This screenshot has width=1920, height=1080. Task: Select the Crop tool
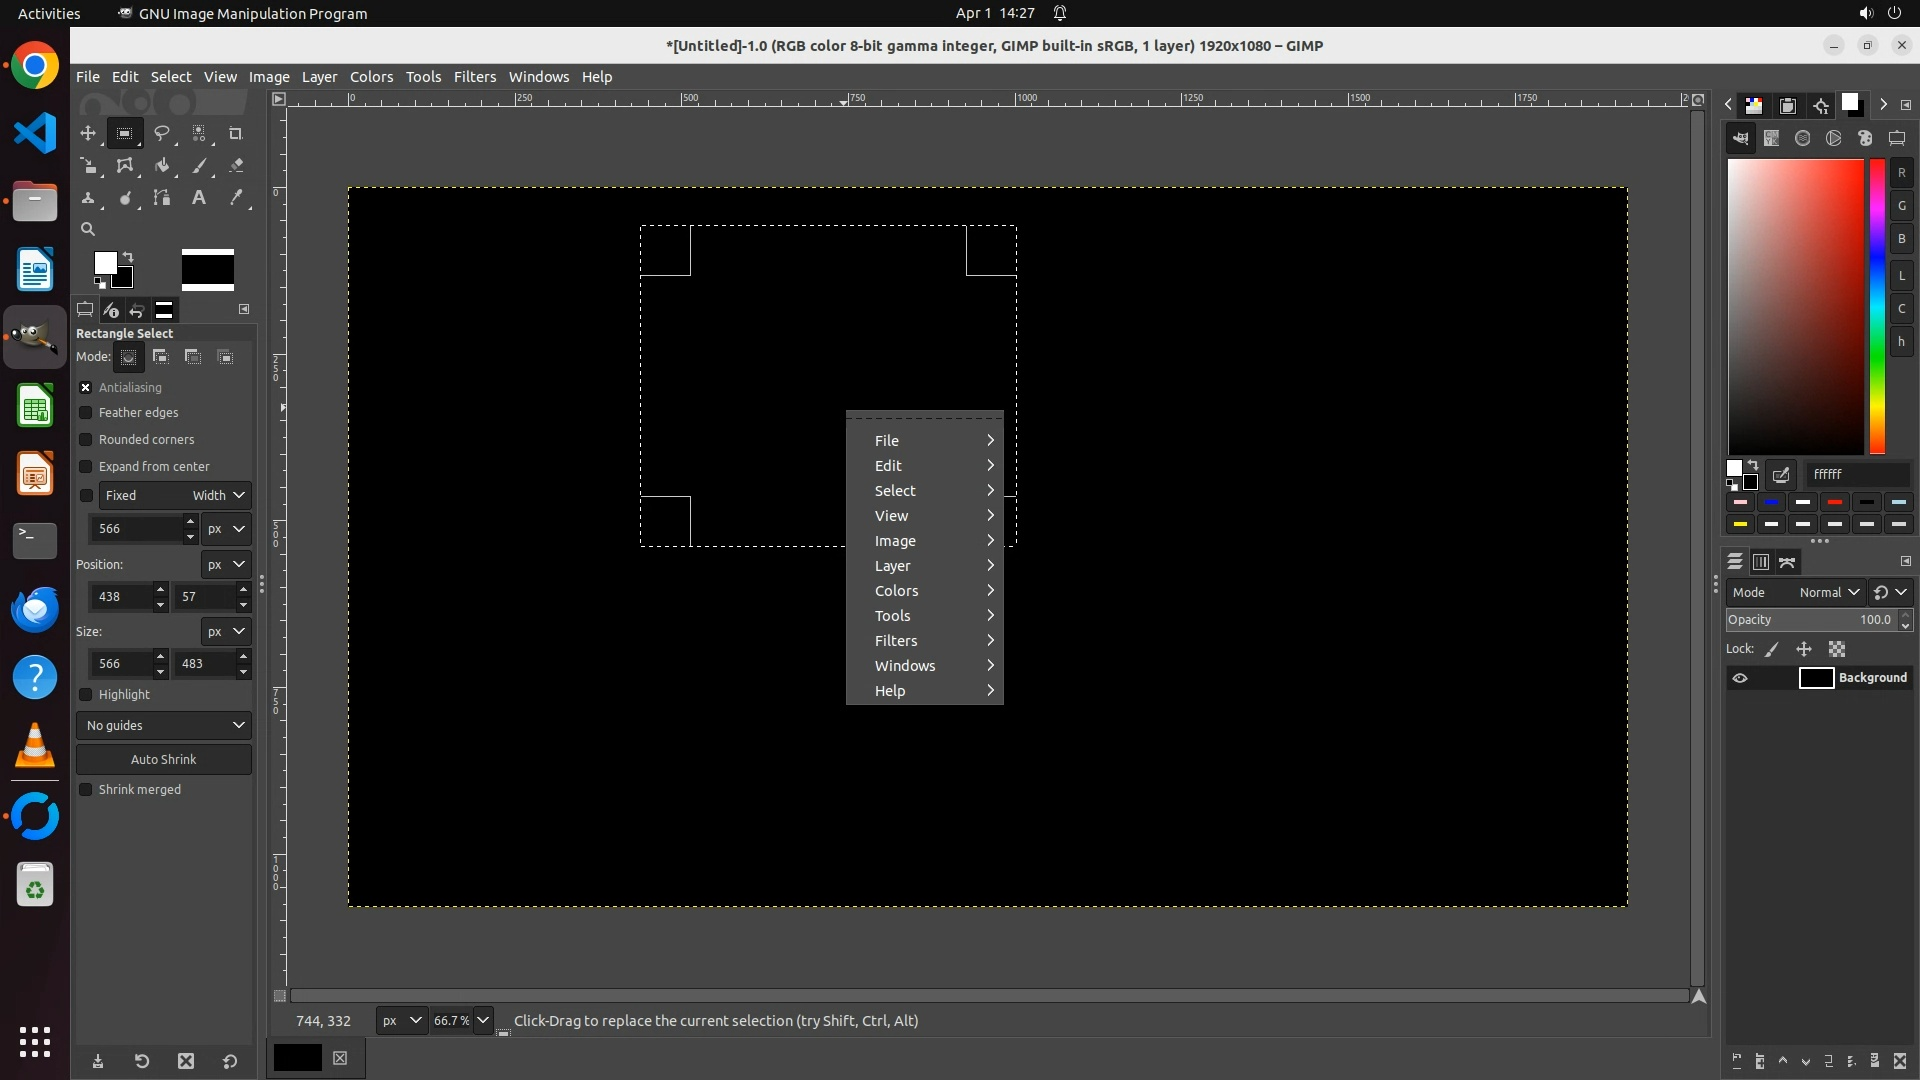[x=236, y=133]
